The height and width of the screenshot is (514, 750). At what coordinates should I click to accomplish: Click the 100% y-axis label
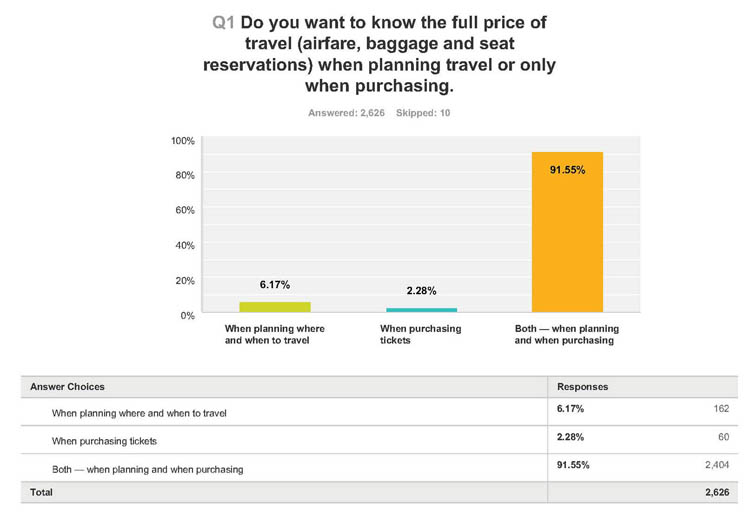coord(183,141)
